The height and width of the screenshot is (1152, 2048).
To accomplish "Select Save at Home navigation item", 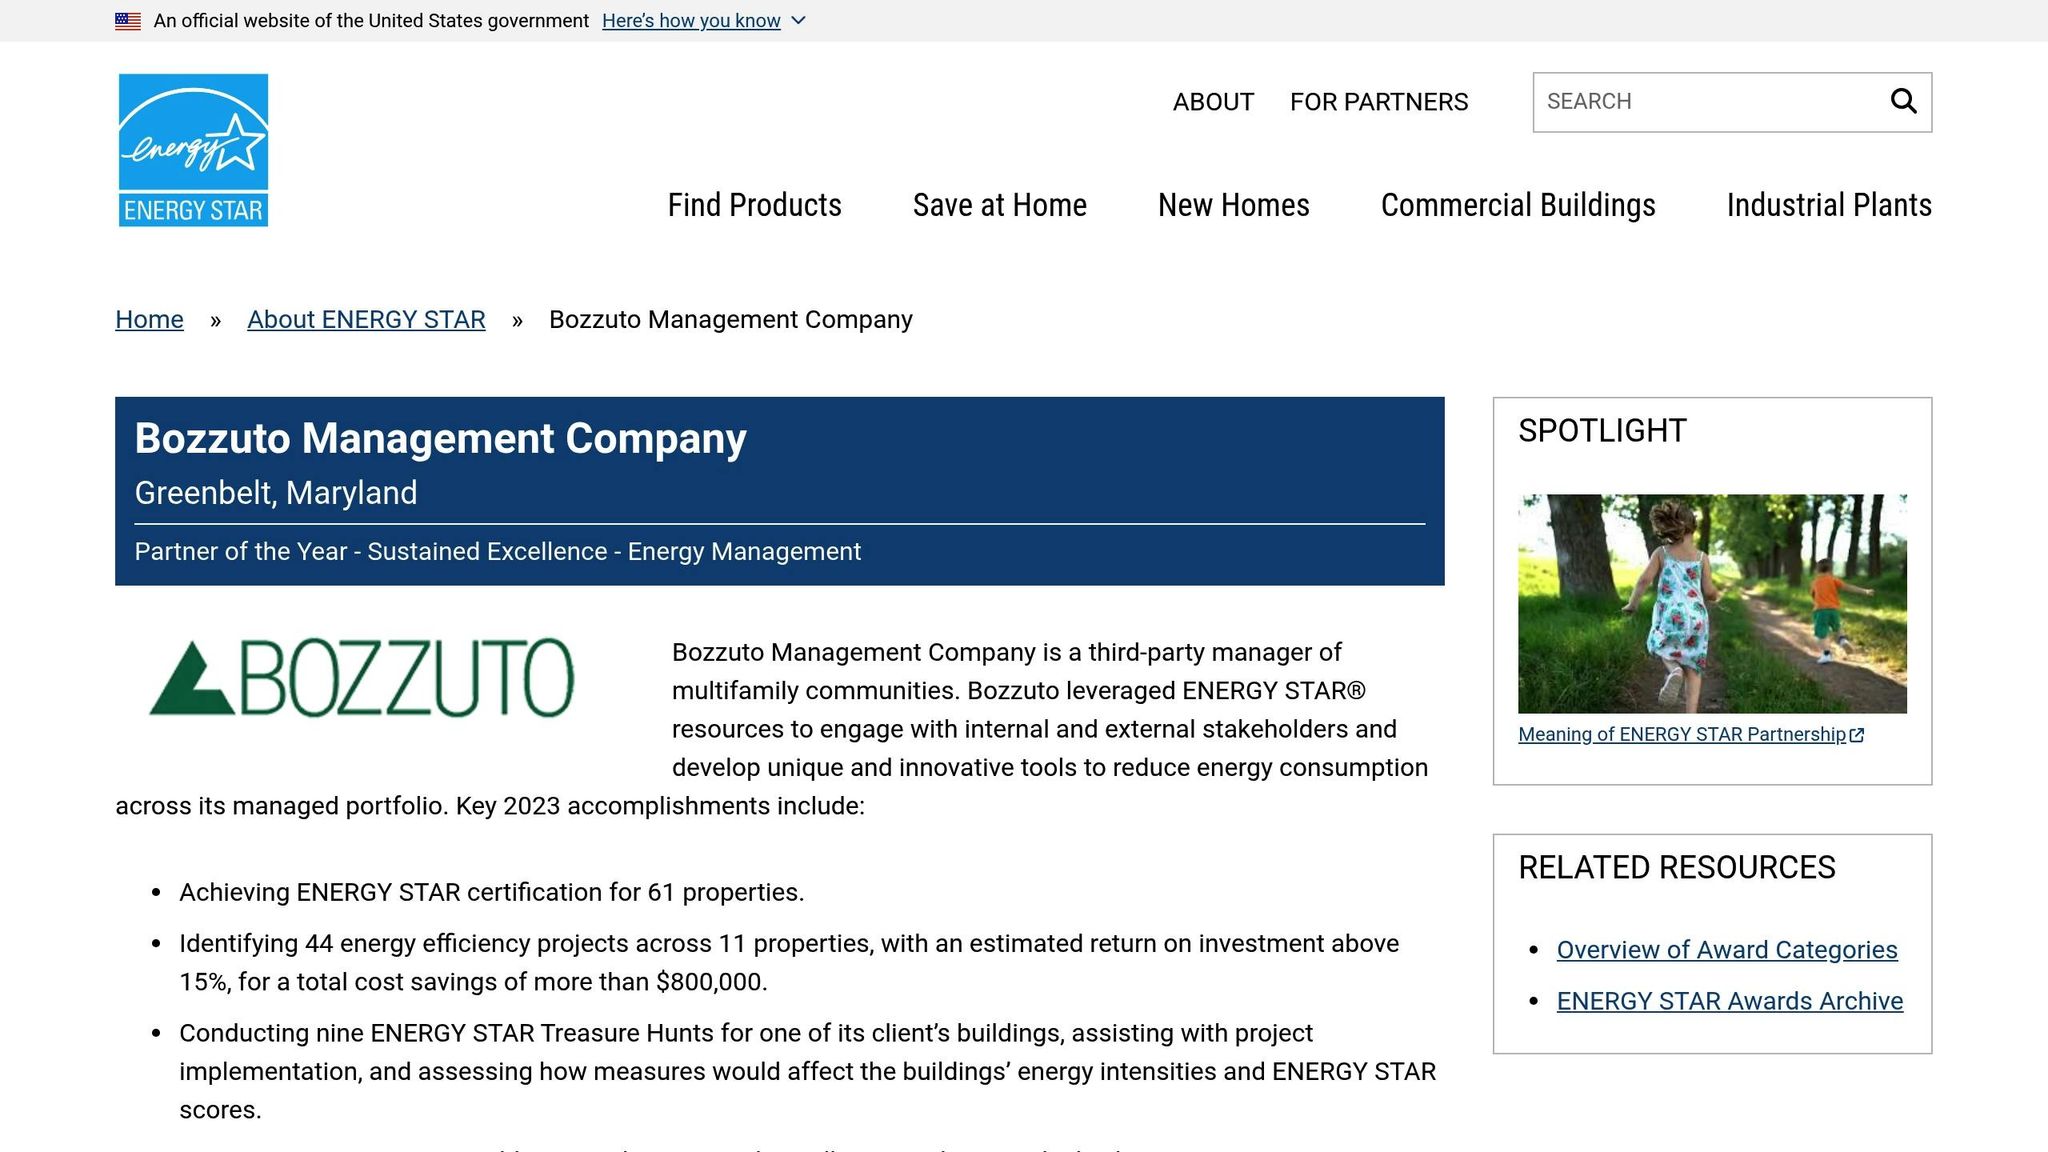I will [1000, 205].
